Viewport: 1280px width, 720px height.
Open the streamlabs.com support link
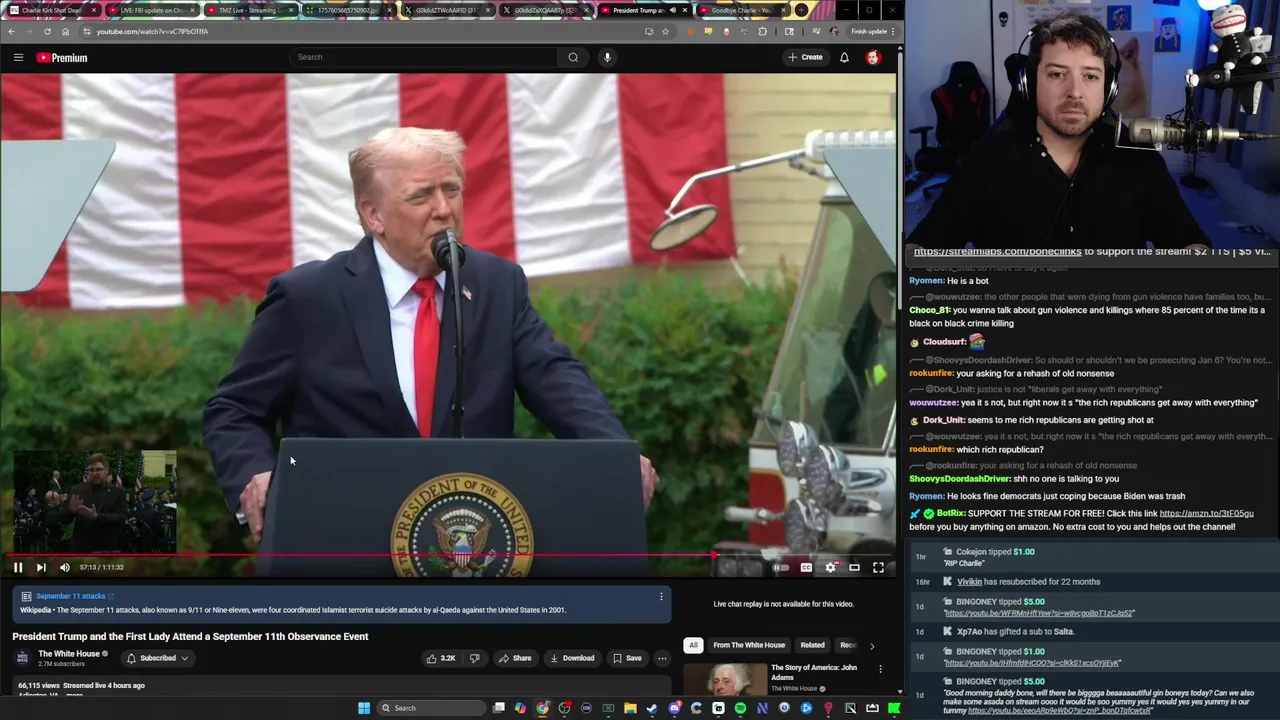(998, 252)
